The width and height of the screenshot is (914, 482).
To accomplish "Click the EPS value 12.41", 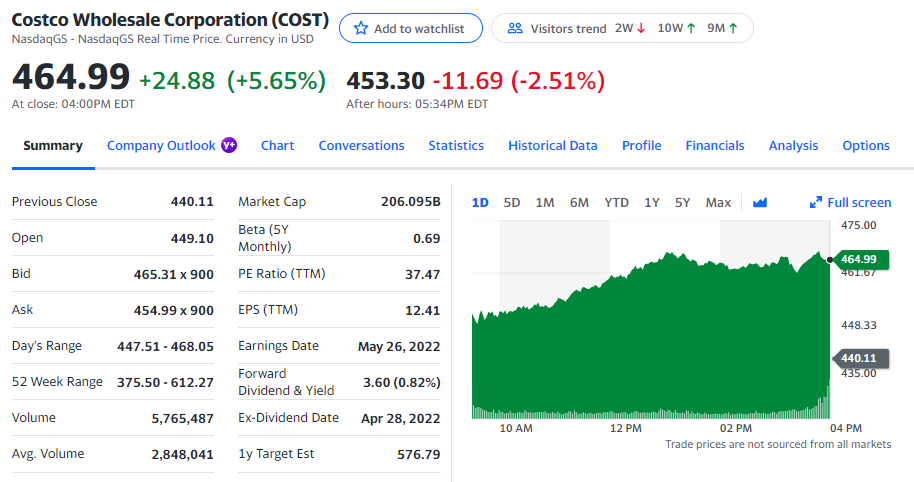I will click(x=423, y=311).
